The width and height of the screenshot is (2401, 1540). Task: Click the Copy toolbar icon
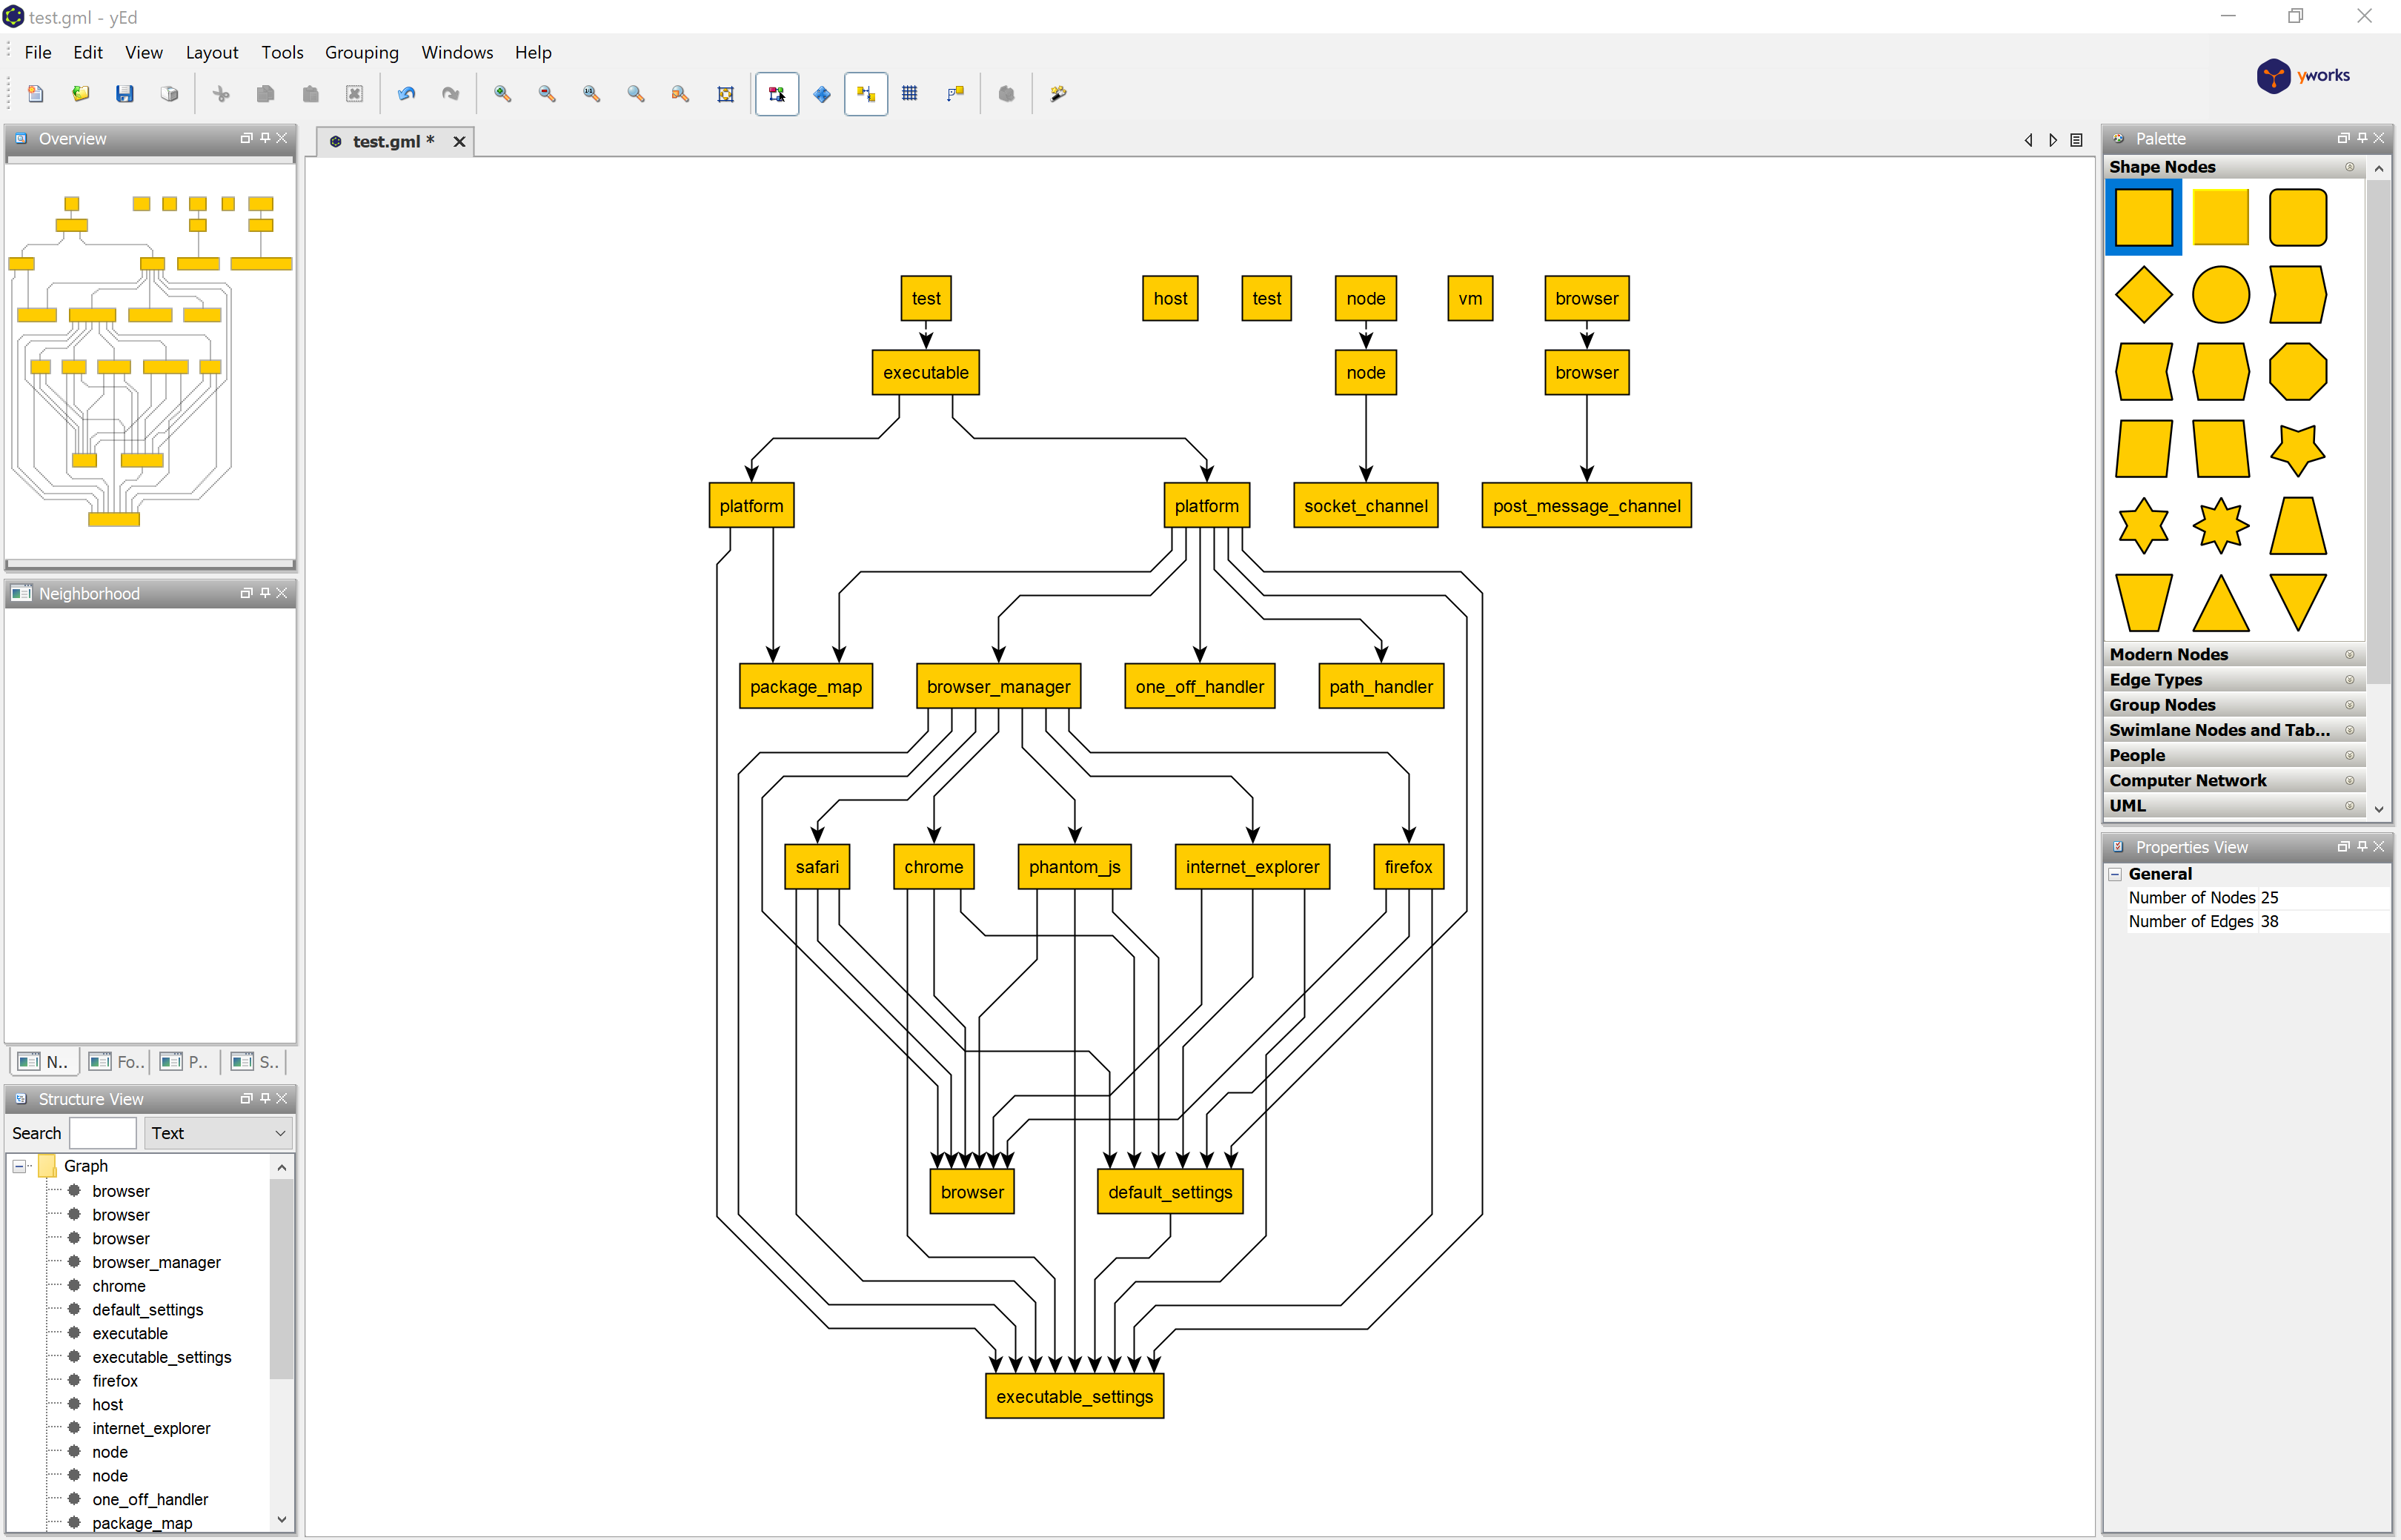[265, 94]
